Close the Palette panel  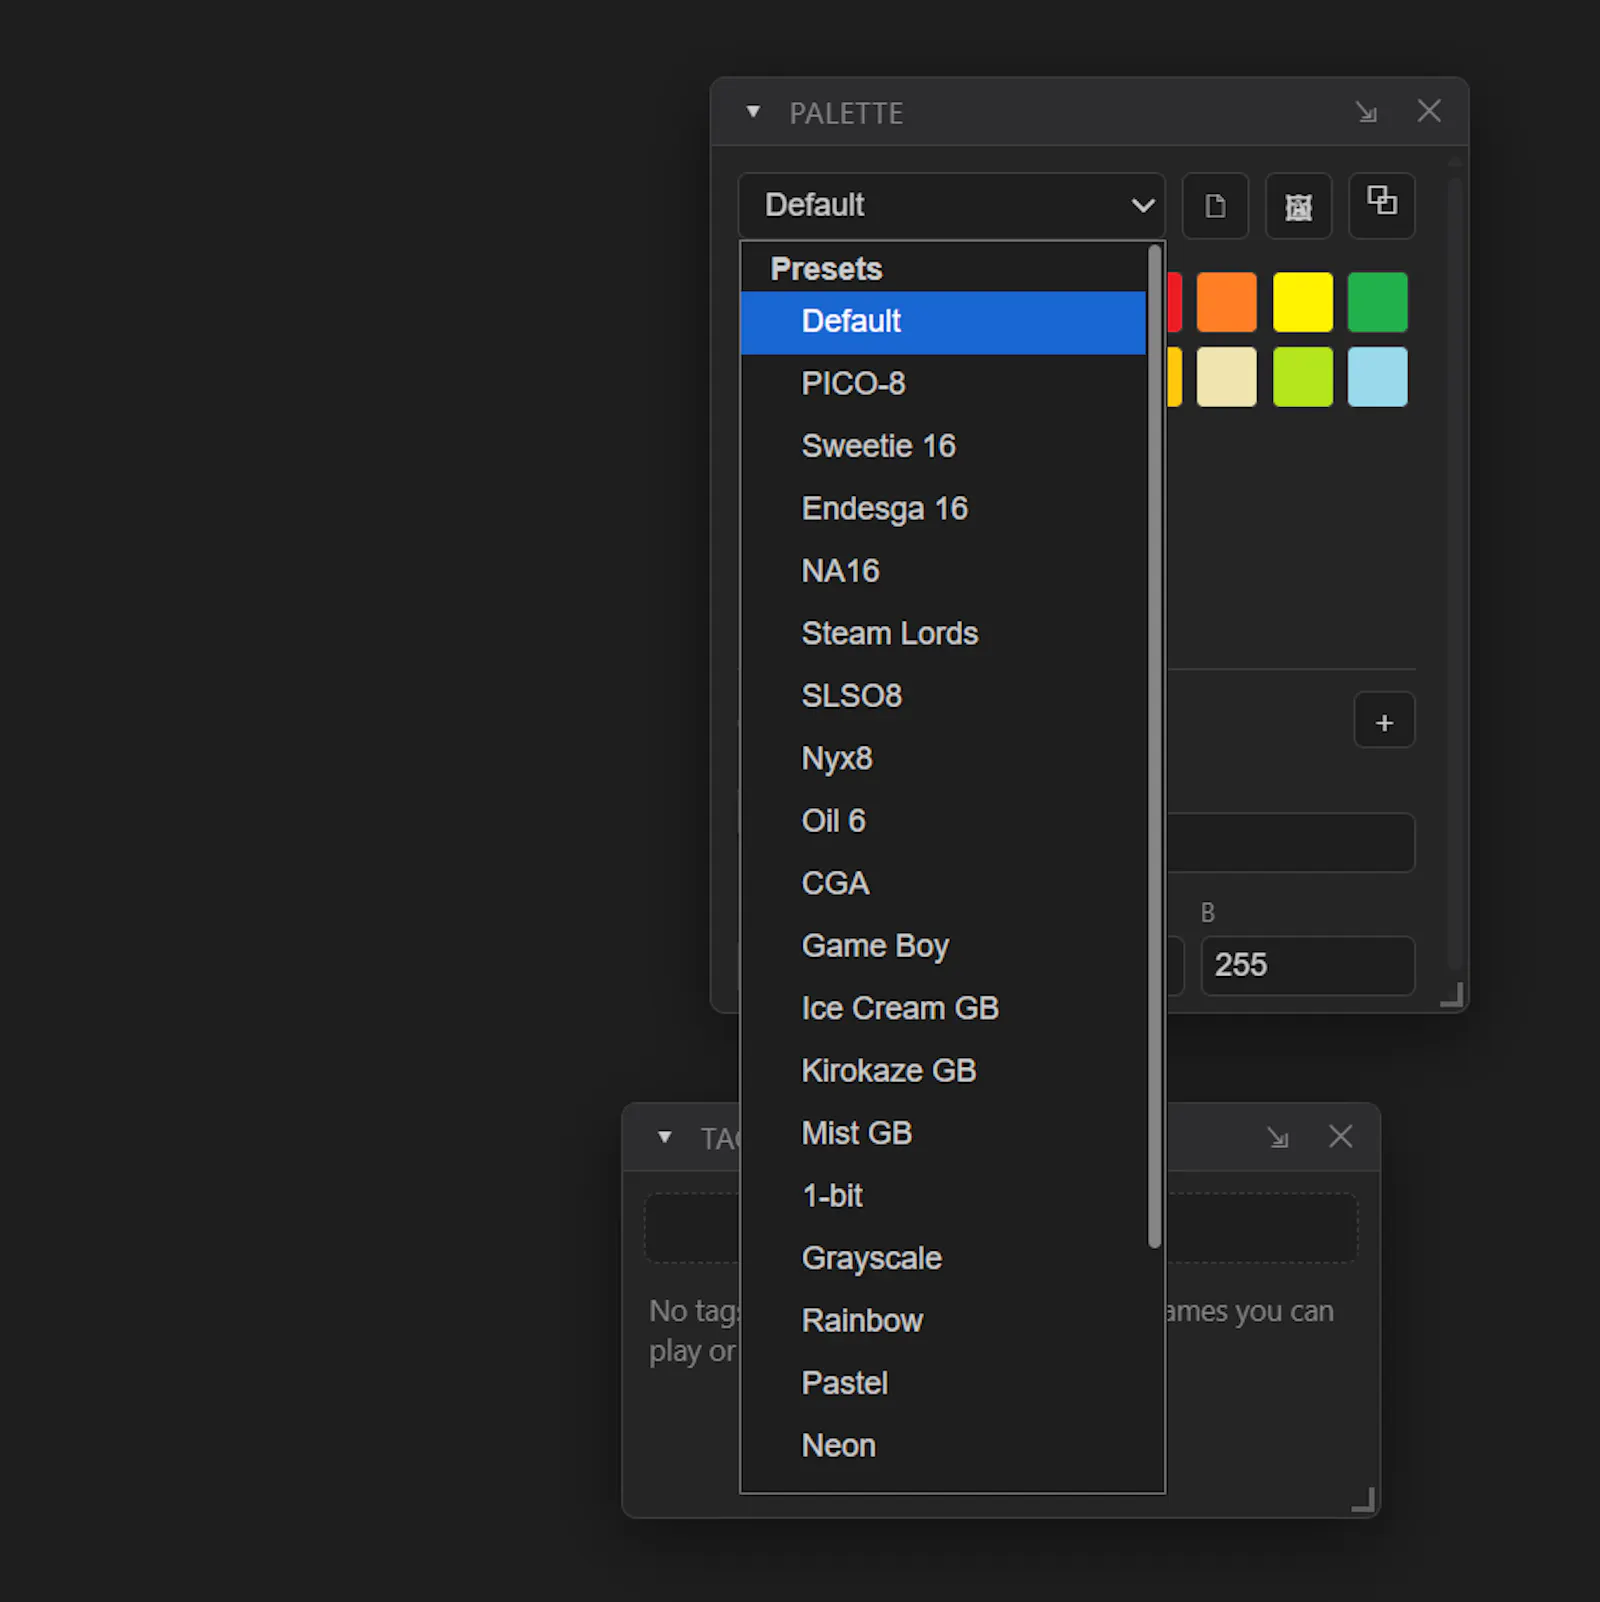click(1429, 111)
